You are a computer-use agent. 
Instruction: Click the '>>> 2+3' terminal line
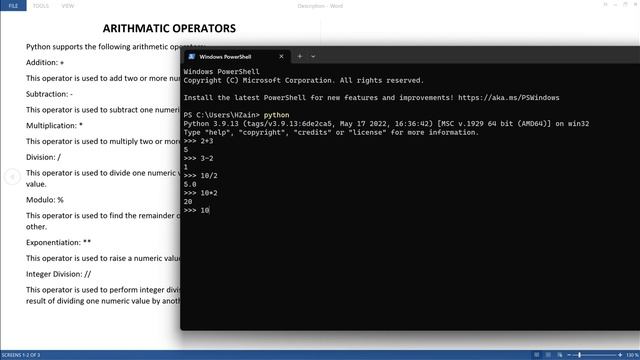(198, 141)
